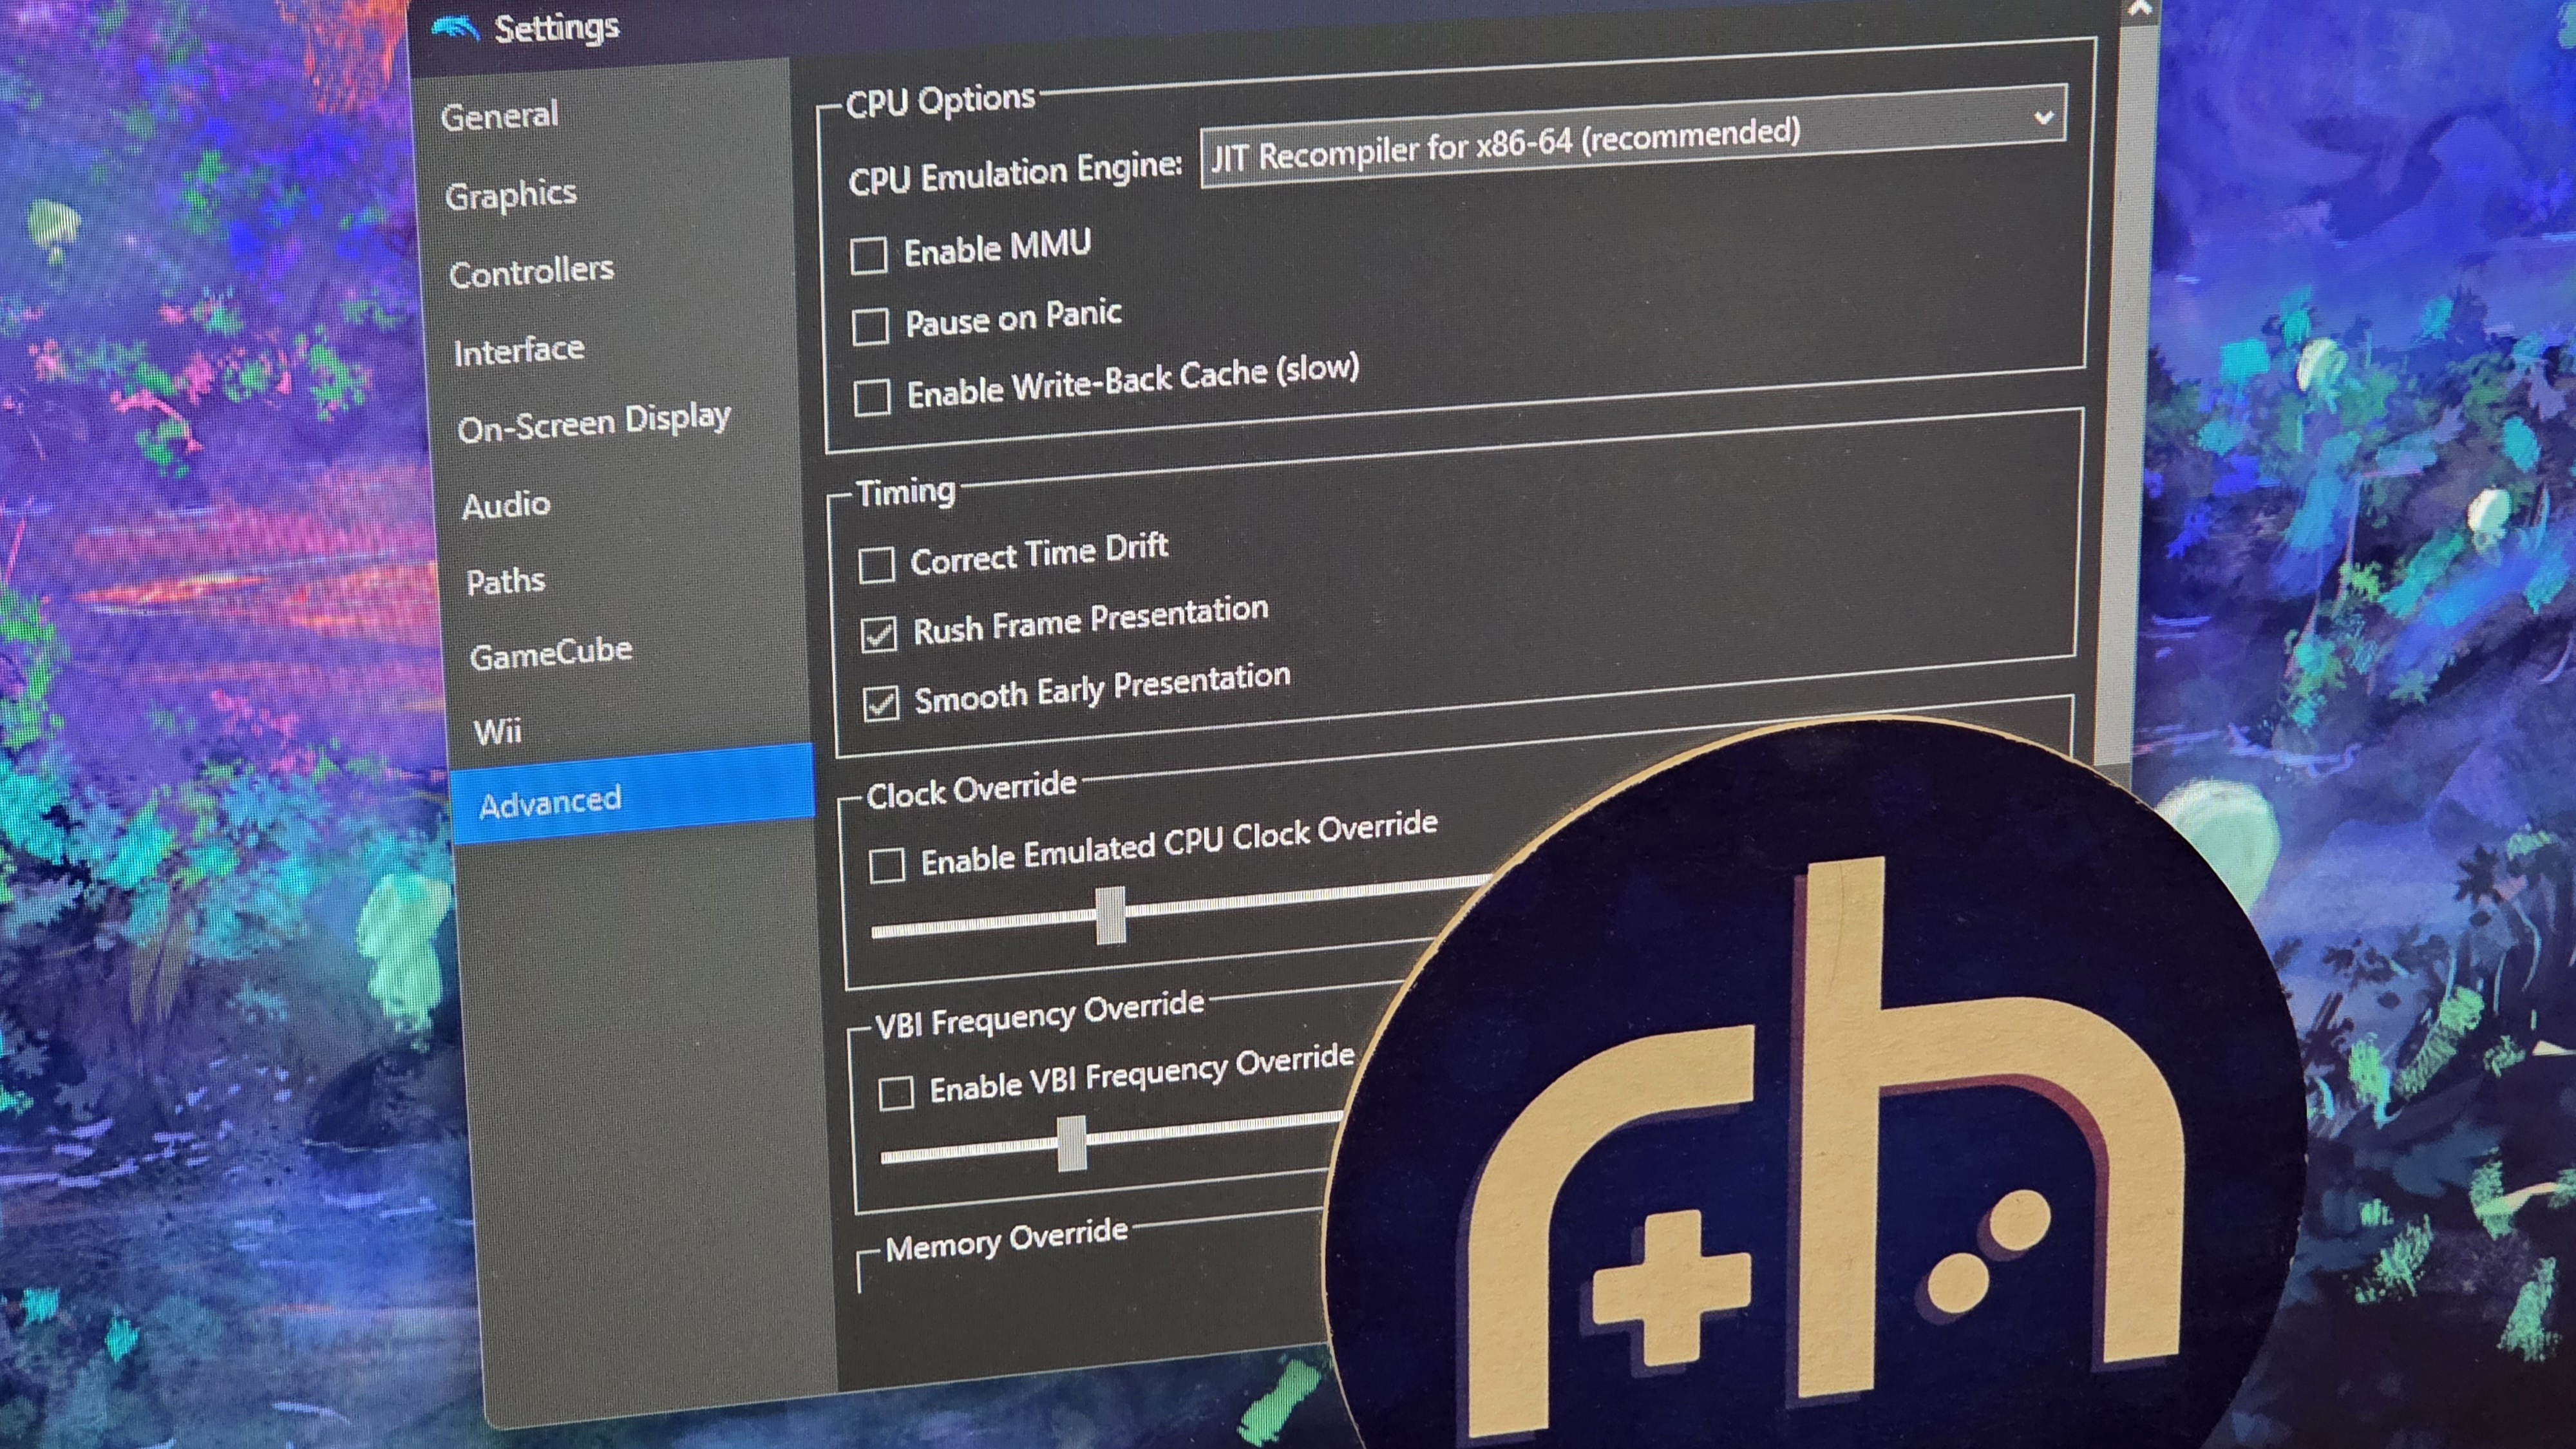Disable Smooth Early Presentation checkbox
The height and width of the screenshot is (1449, 2576).
881,704
